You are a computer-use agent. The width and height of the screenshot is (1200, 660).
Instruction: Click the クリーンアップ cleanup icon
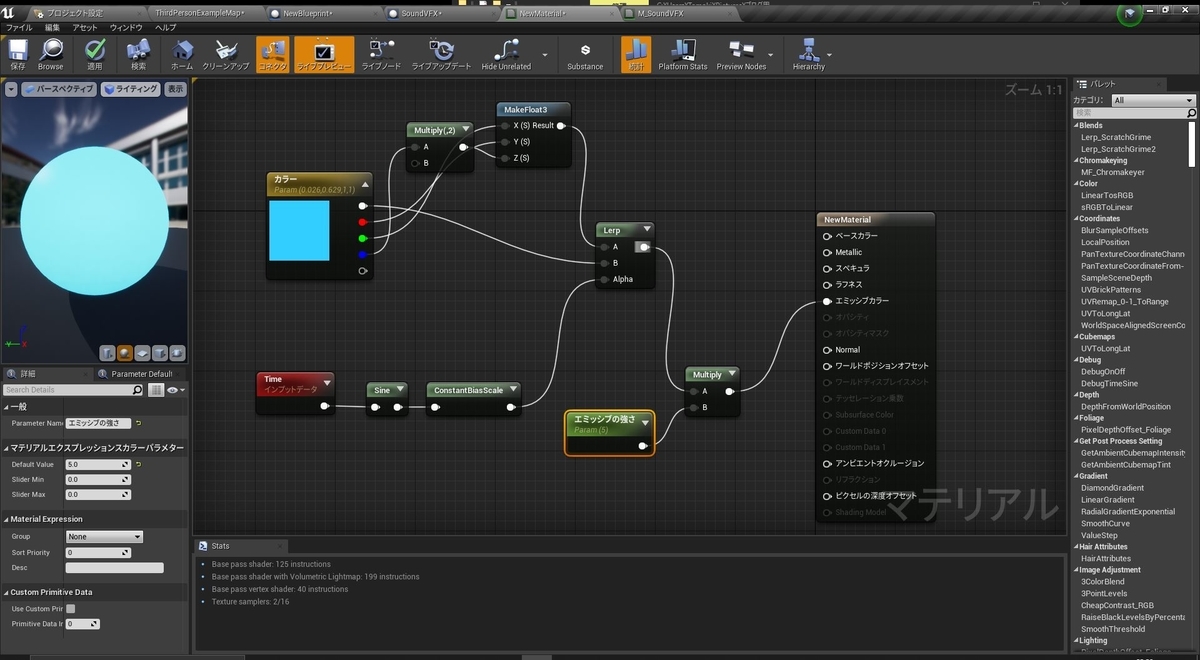pos(226,54)
